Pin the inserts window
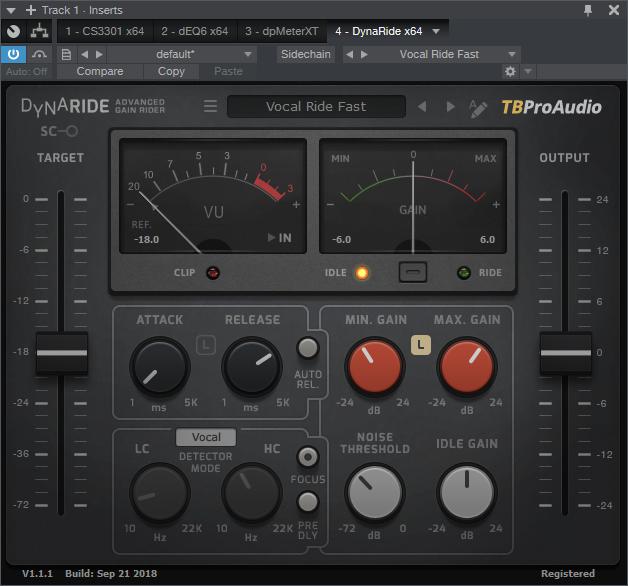 [588, 10]
